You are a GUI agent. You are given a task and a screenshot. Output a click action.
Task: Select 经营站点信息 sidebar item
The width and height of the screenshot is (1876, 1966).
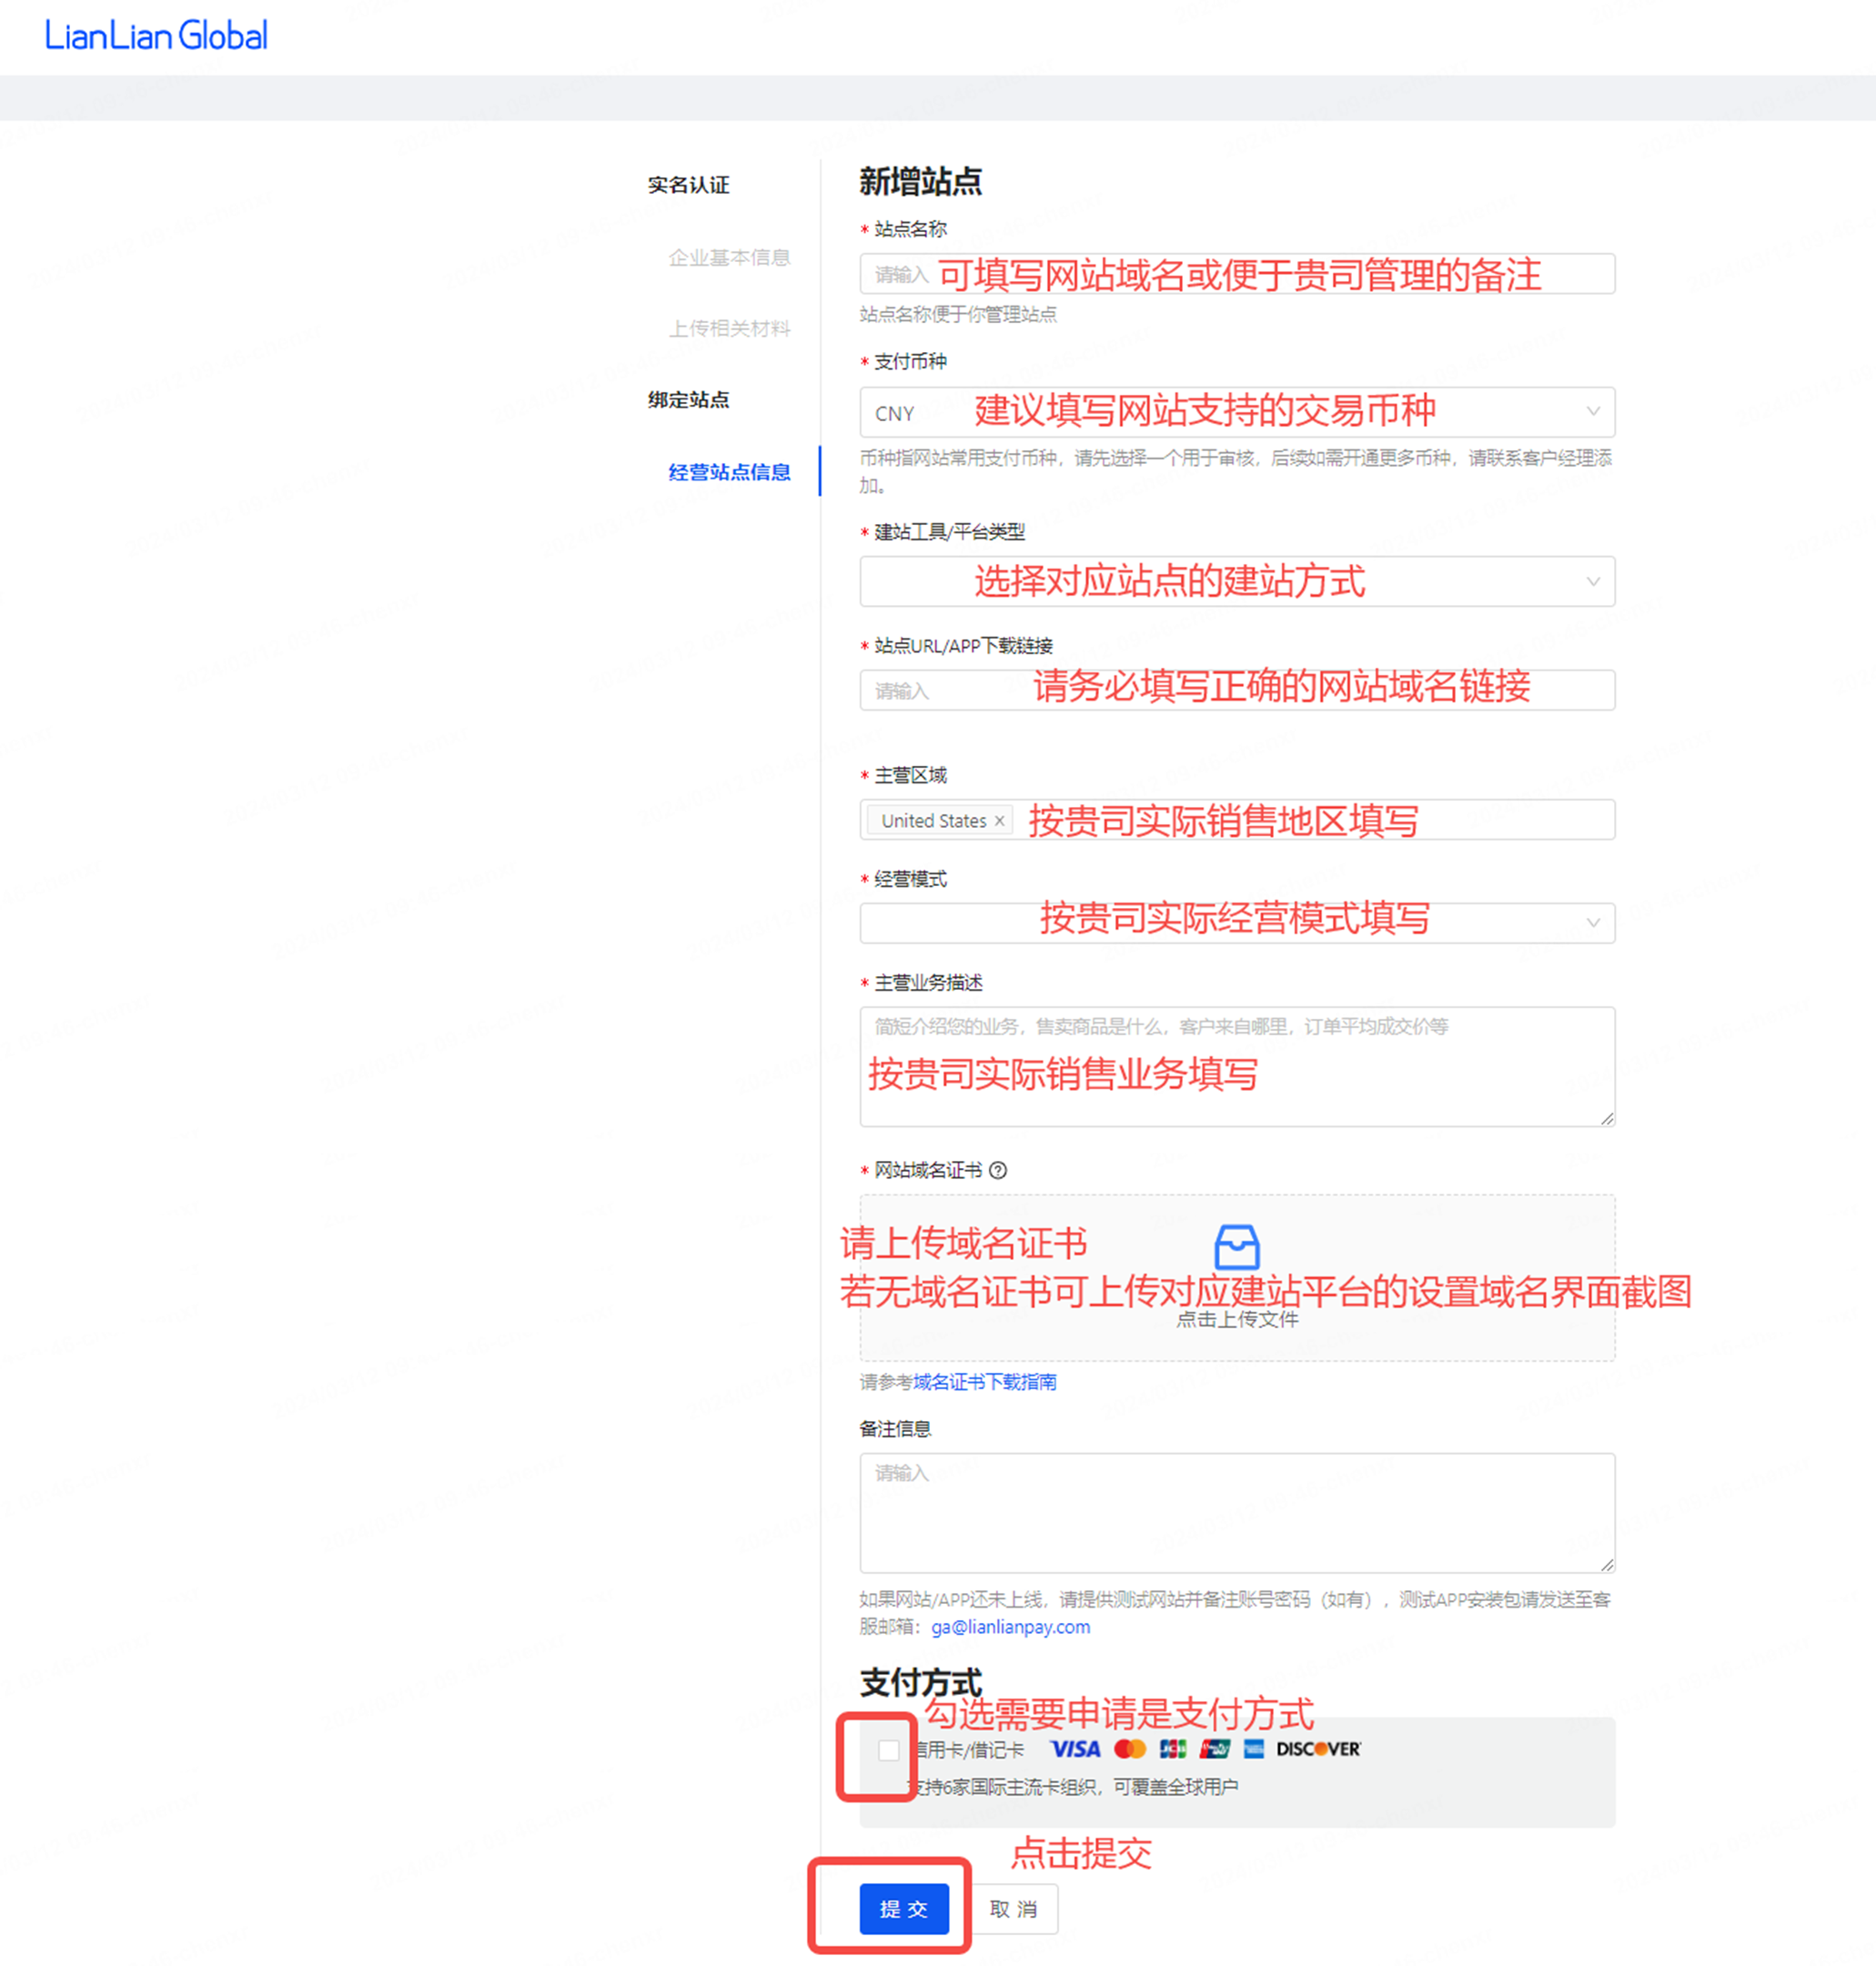point(729,472)
